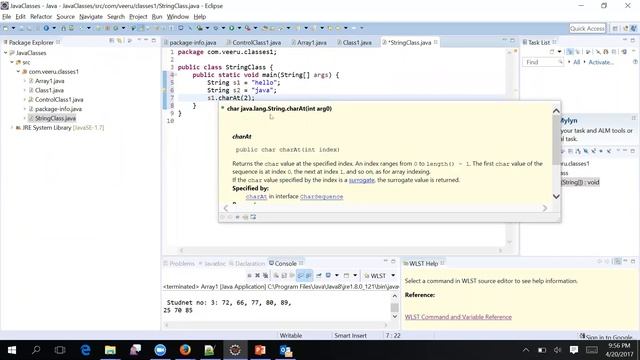640x360 pixels.
Task: Toggle Show Console When Standard Out Changes
Action: coord(301,276)
